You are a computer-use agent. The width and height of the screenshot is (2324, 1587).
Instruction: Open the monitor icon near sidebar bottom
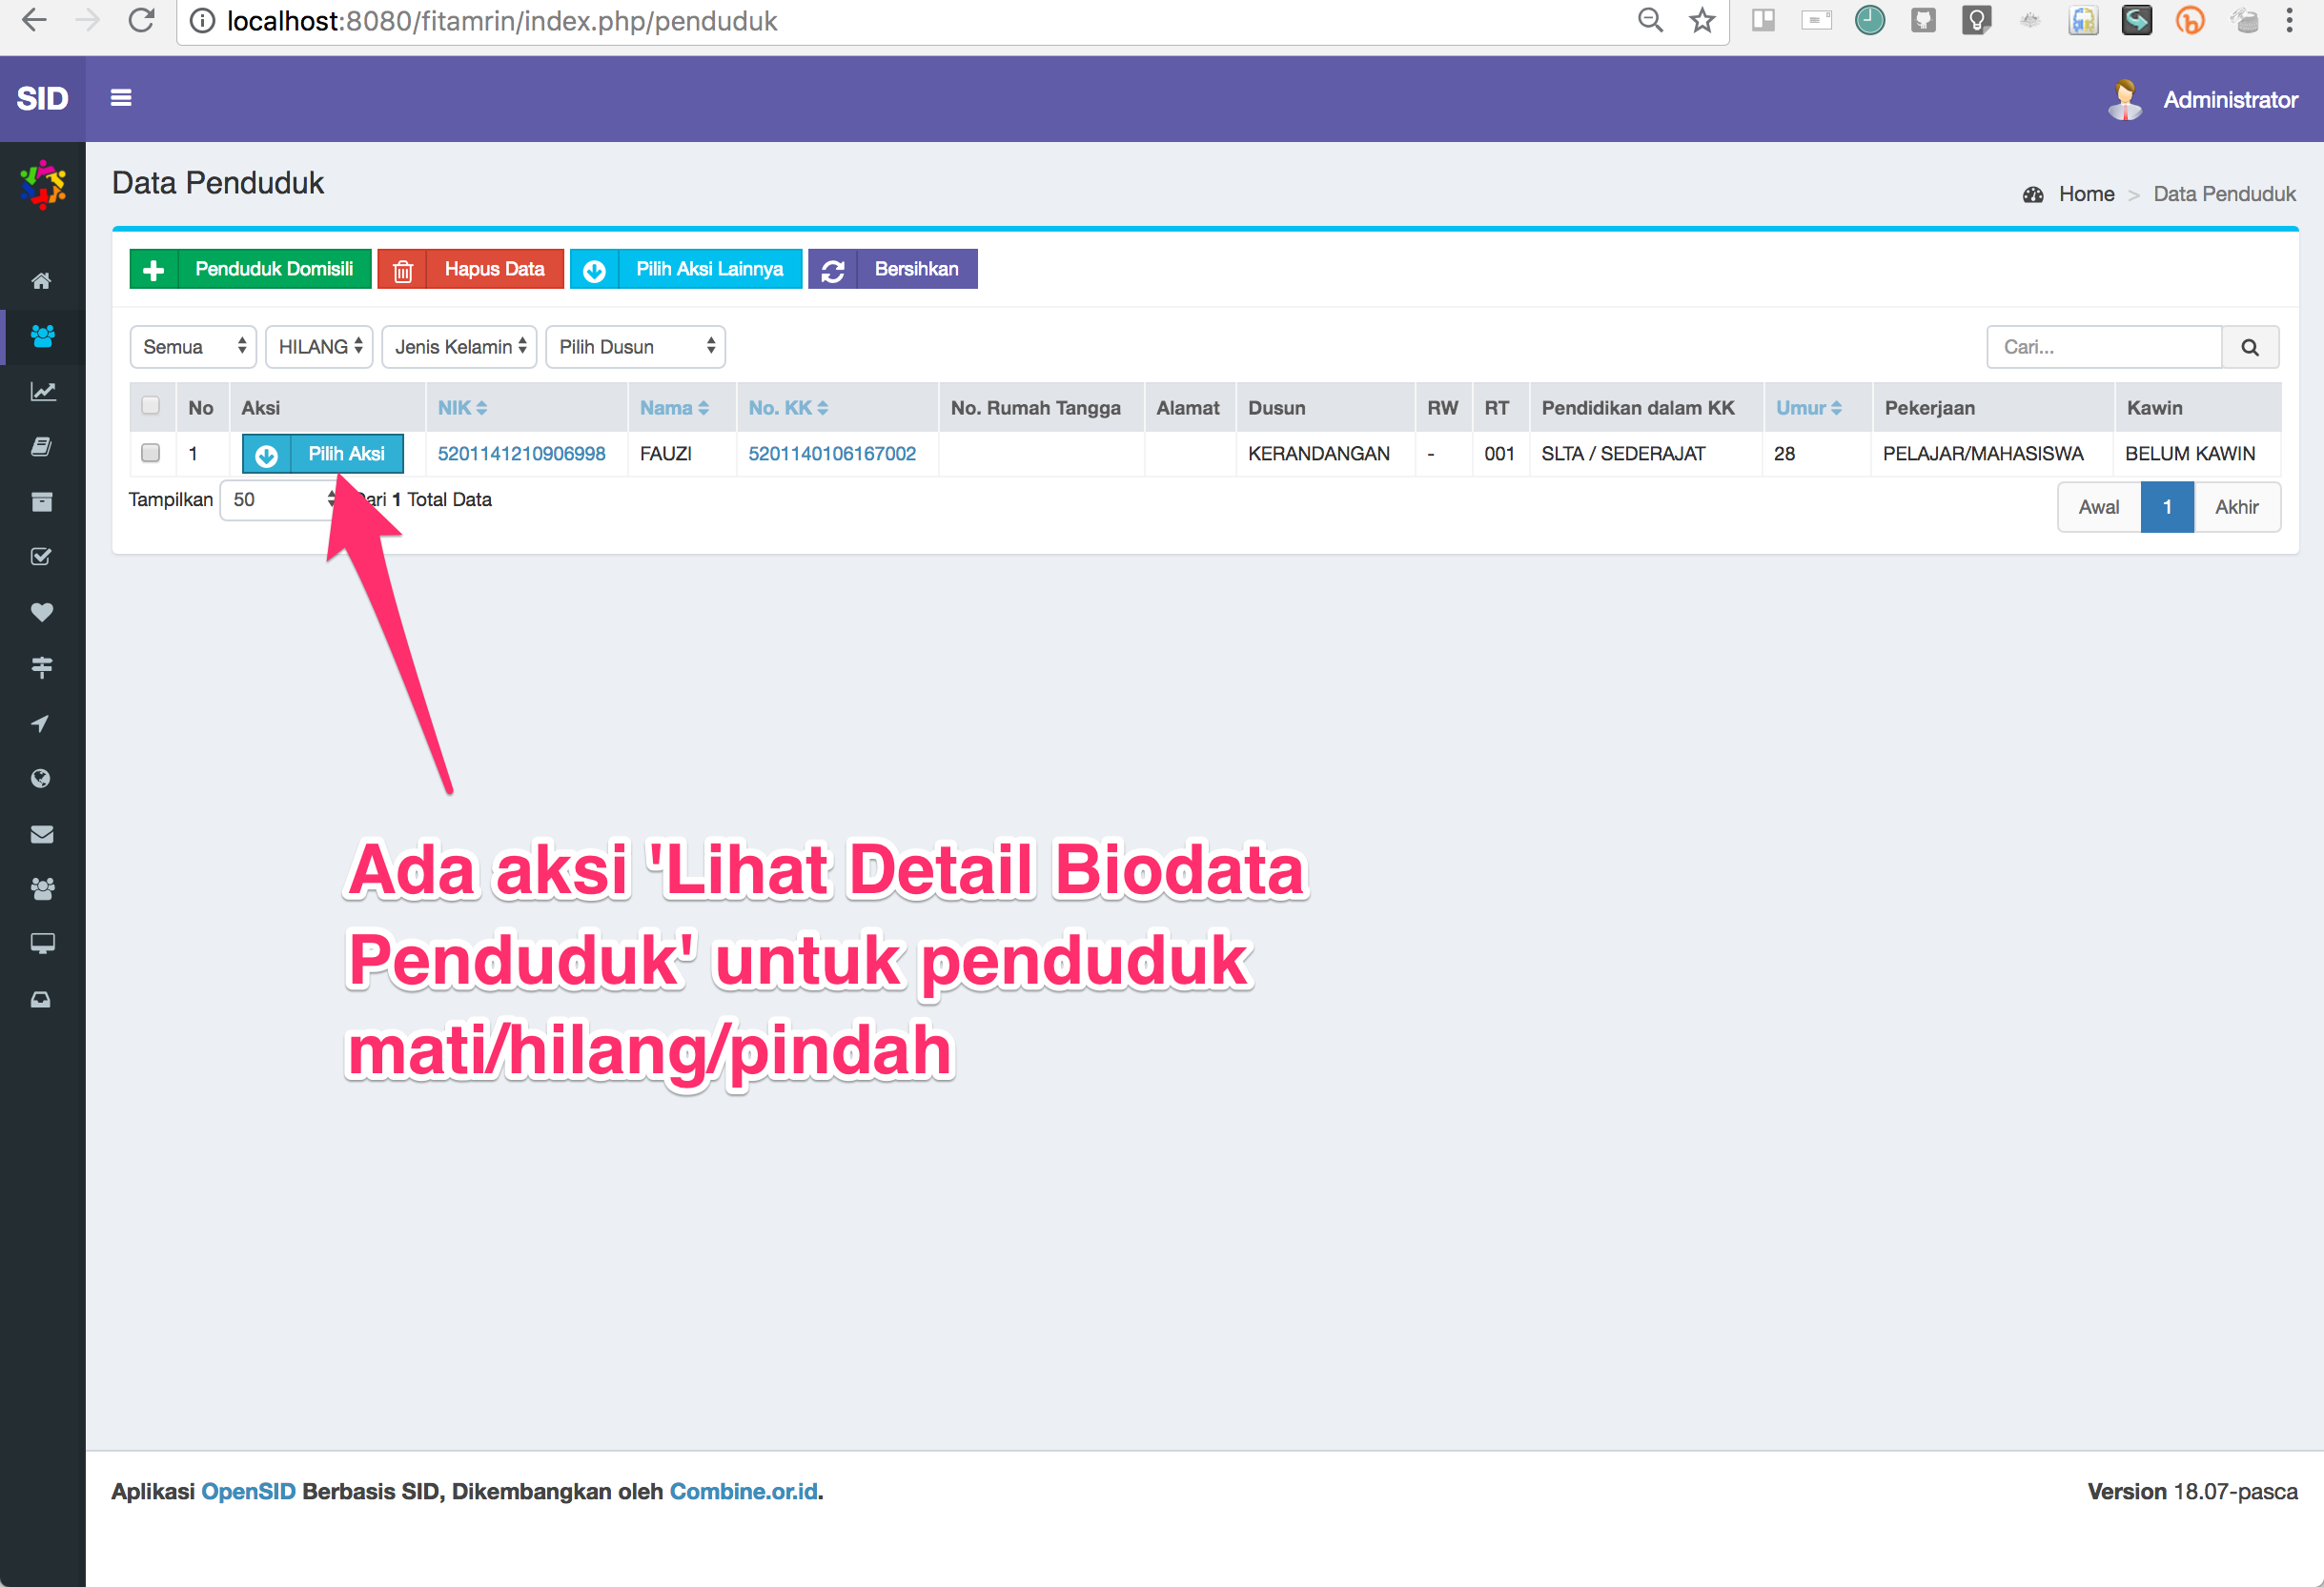pos(42,943)
